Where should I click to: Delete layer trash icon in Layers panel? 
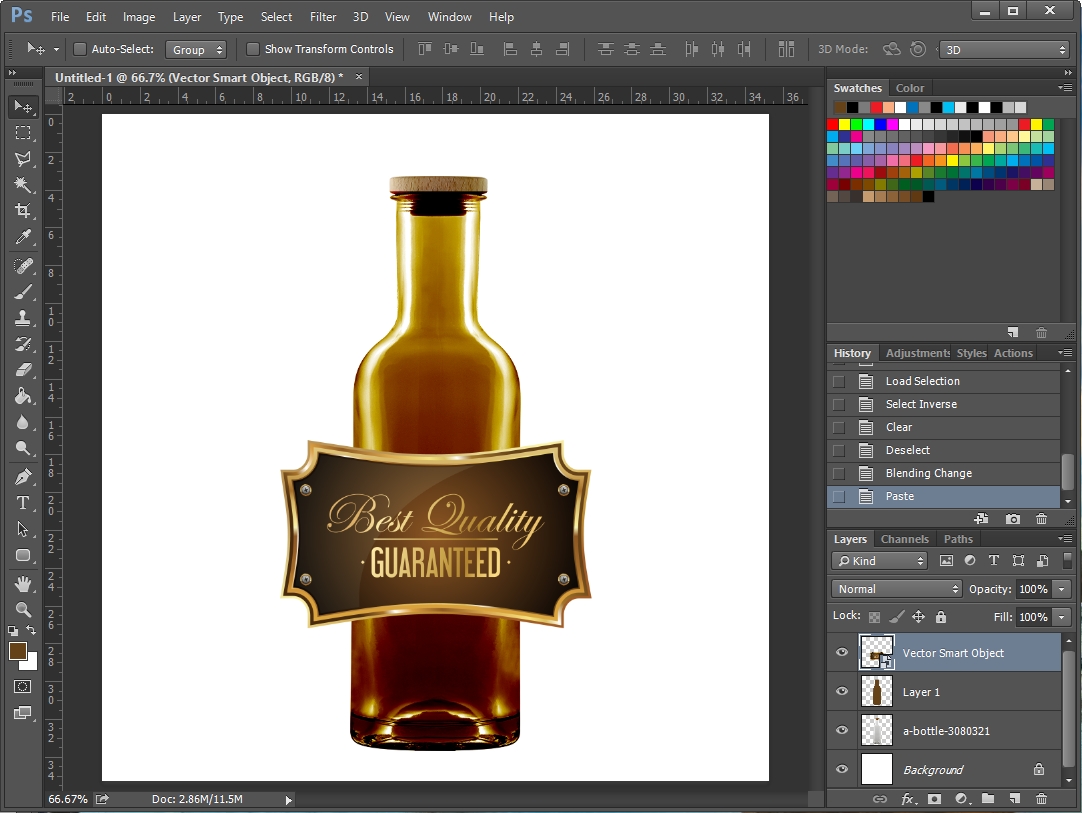point(1041,799)
